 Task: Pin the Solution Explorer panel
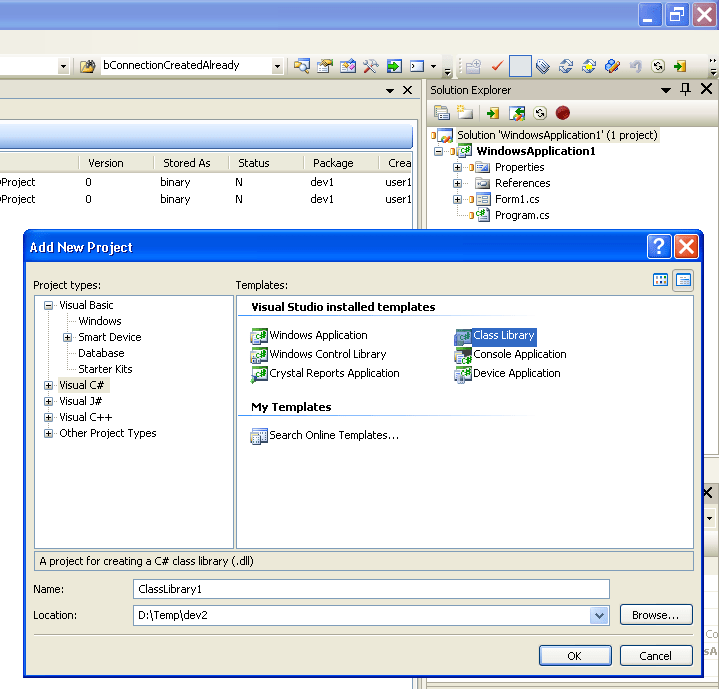click(x=686, y=89)
